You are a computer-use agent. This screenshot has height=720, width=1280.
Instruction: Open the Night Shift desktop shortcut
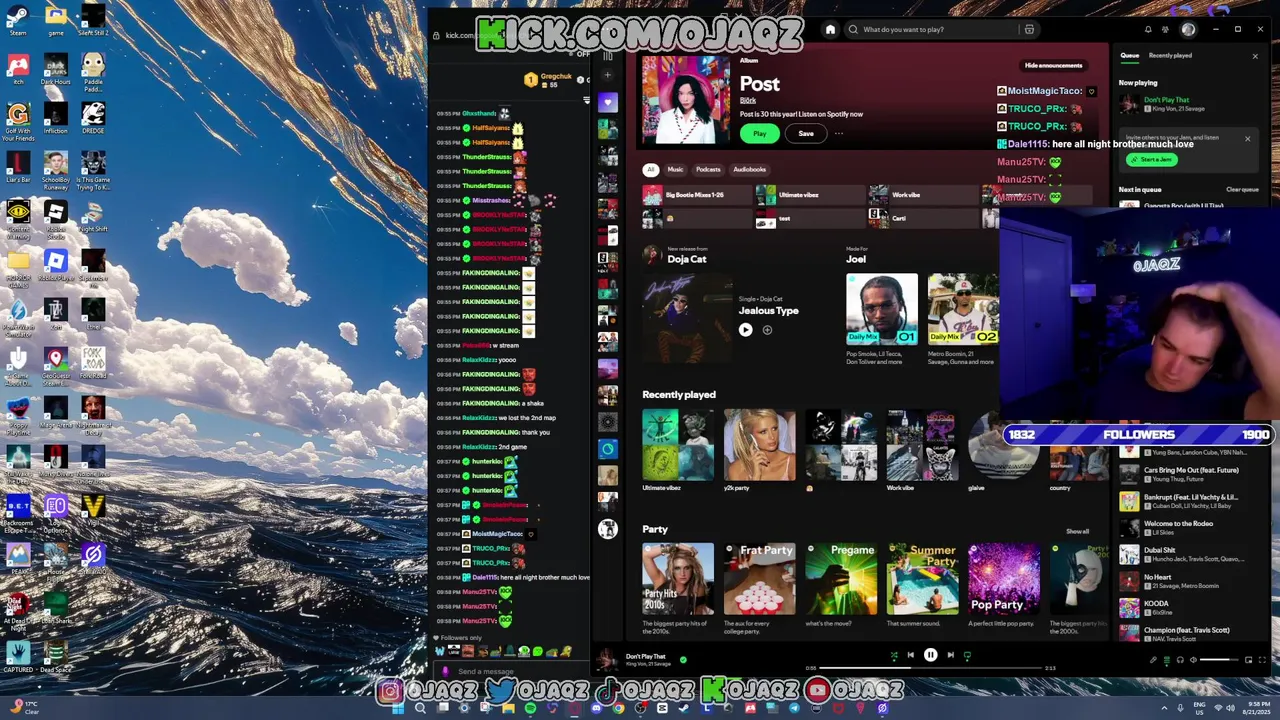93,216
